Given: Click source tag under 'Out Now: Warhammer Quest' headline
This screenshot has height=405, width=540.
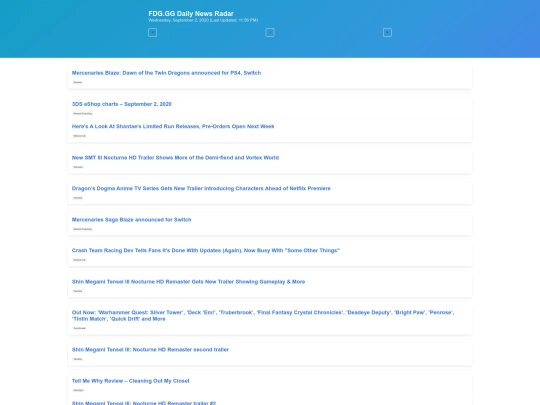Looking at the screenshot, I should pos(80,328).
